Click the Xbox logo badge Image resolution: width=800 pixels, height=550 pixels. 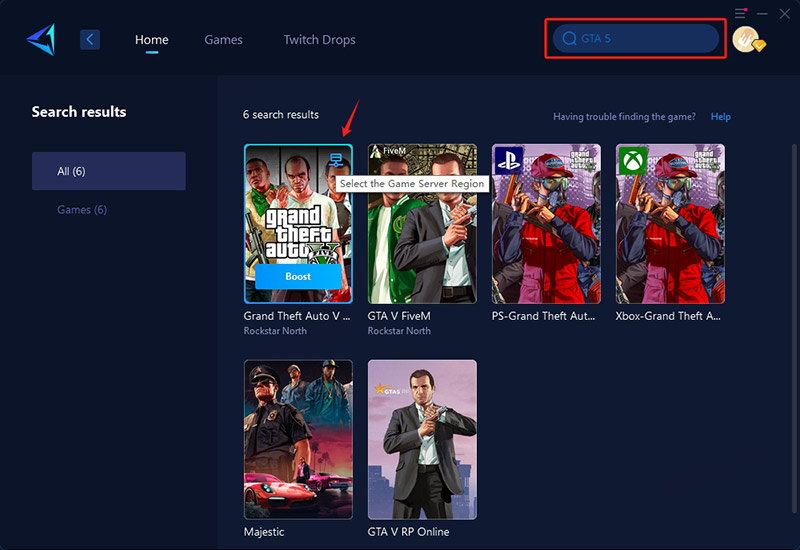[633, 161]
